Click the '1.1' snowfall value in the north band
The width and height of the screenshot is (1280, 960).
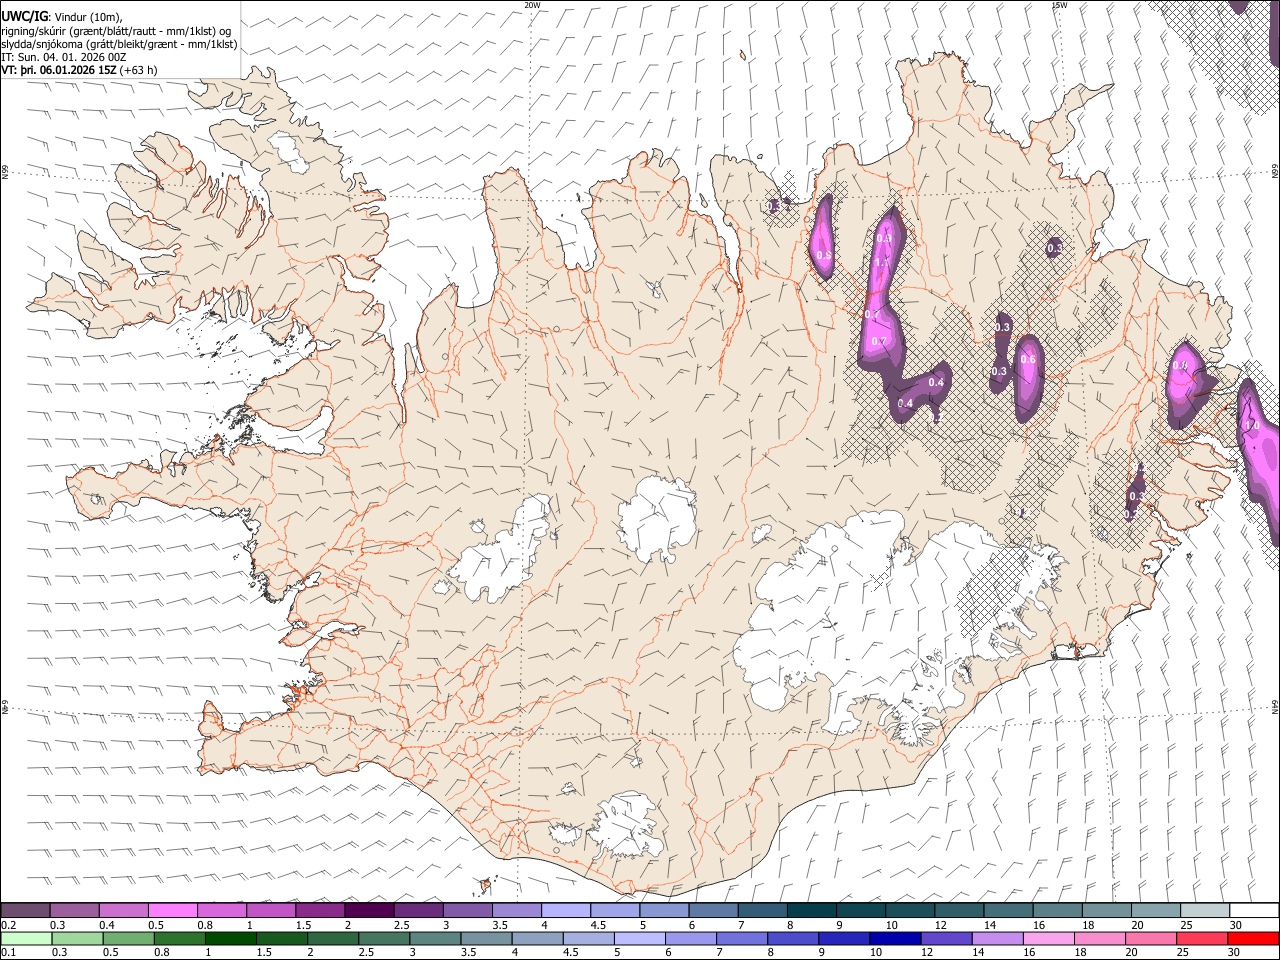click(x=881, y=262)
